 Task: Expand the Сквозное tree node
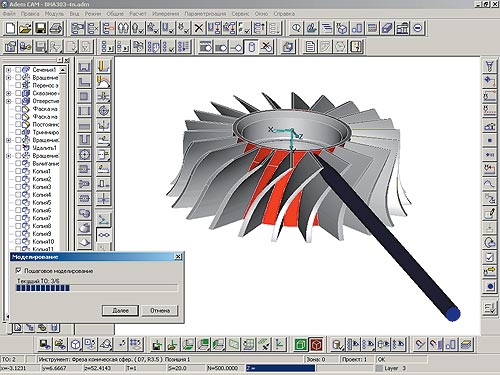9,93
